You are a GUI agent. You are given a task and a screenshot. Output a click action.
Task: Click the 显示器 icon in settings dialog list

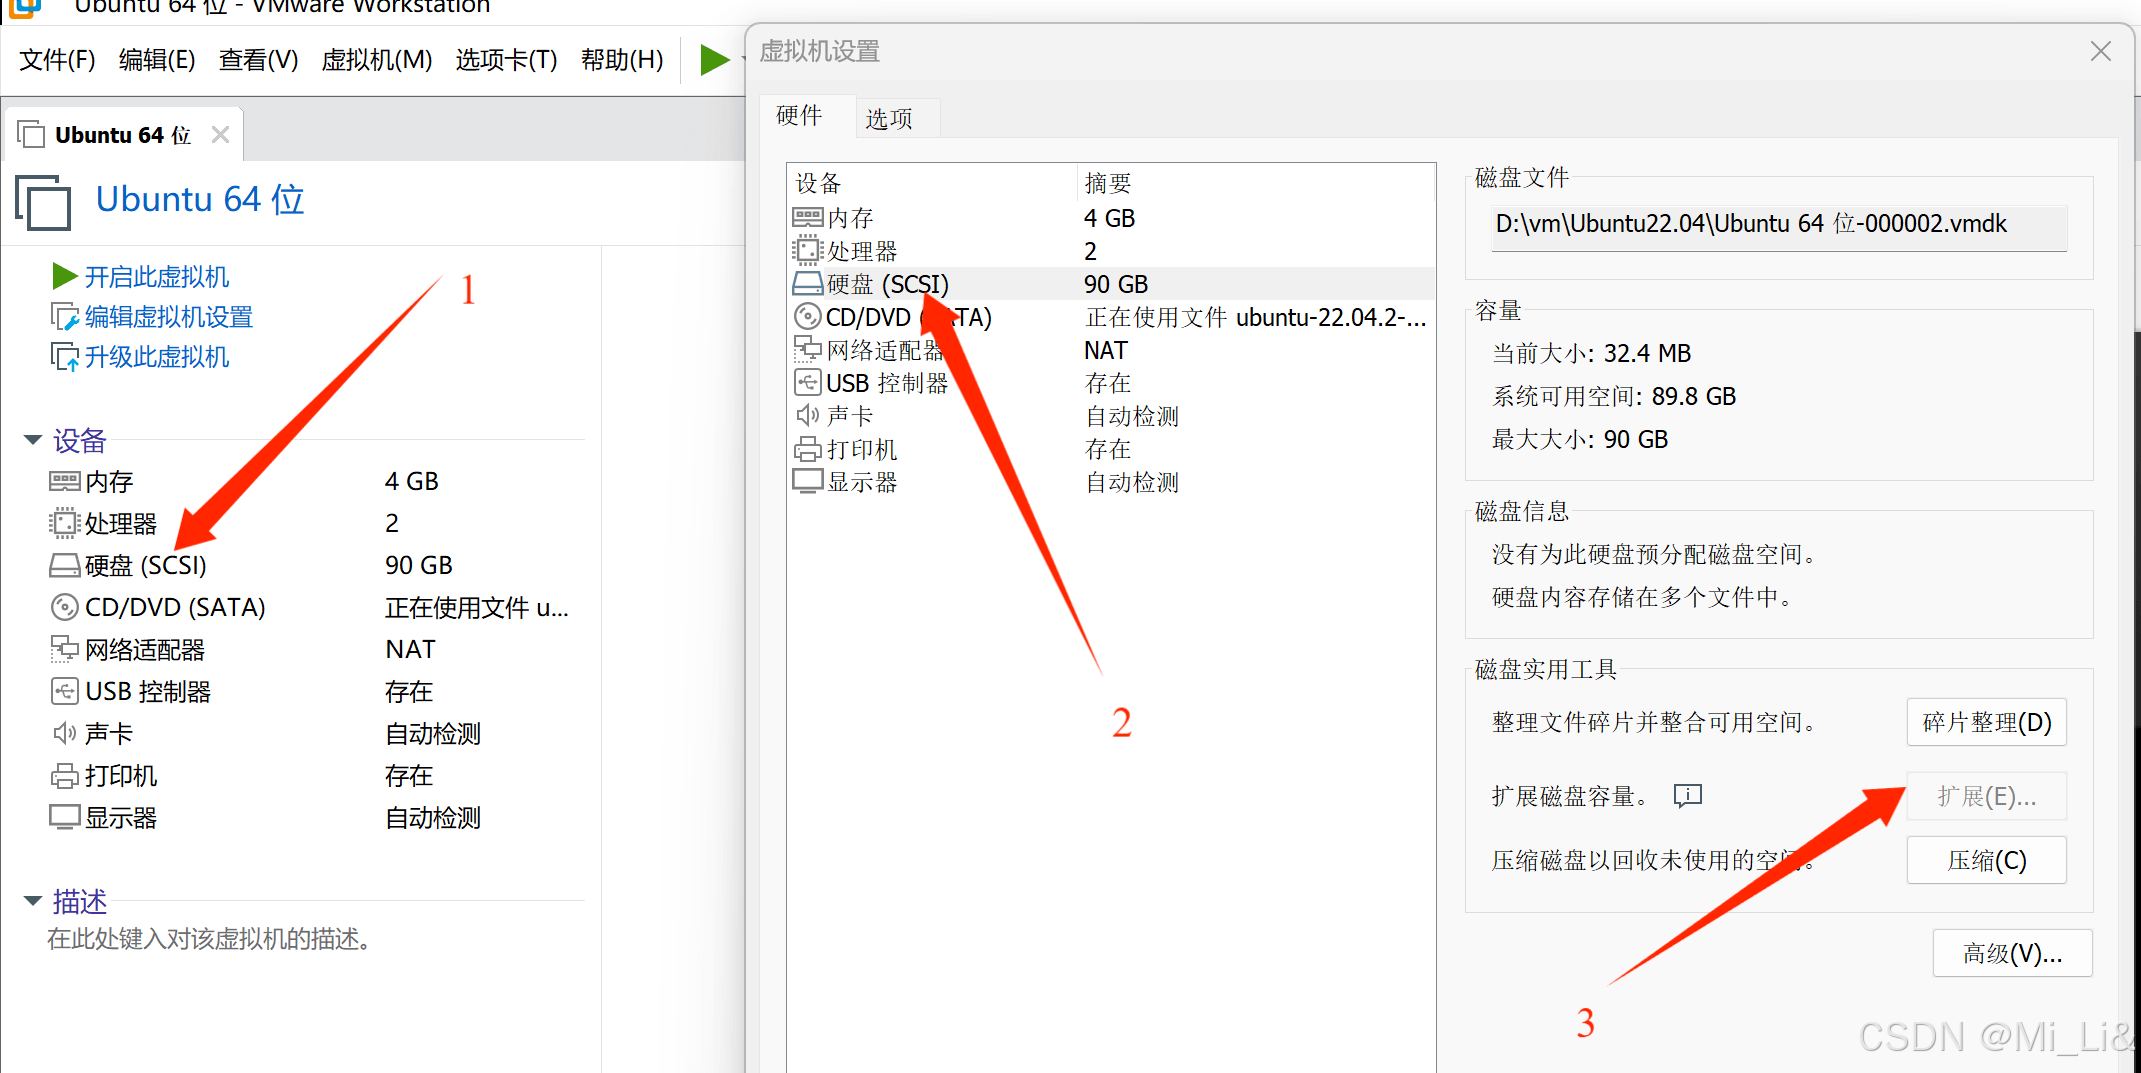tap(807, 481)
